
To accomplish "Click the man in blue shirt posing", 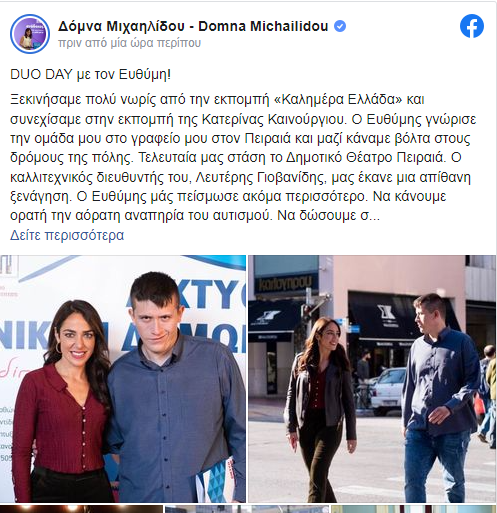I will [177, 387].
